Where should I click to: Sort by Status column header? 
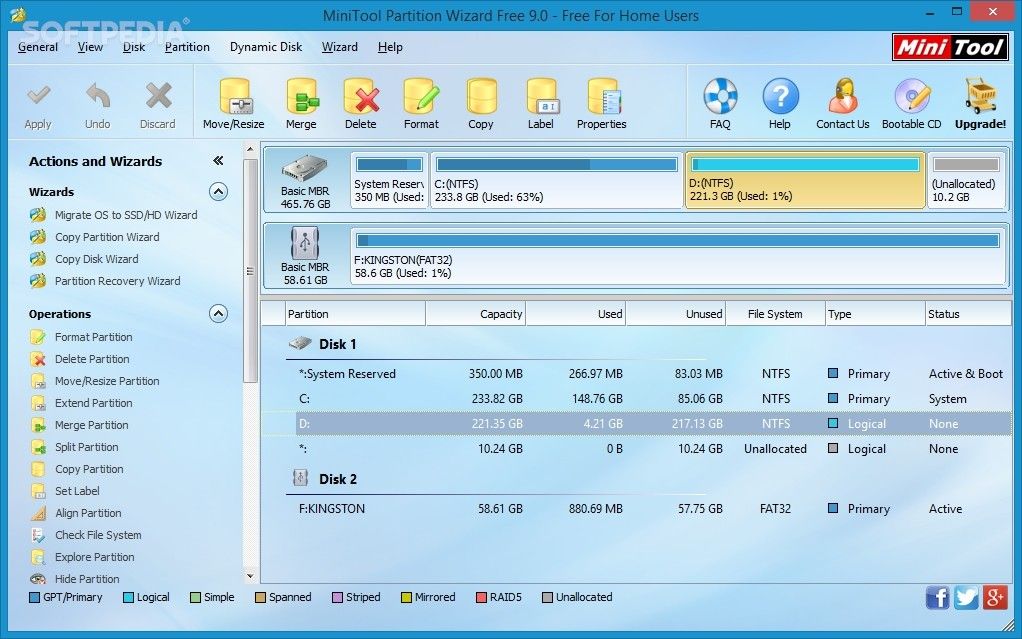click(x=968, y=314)
